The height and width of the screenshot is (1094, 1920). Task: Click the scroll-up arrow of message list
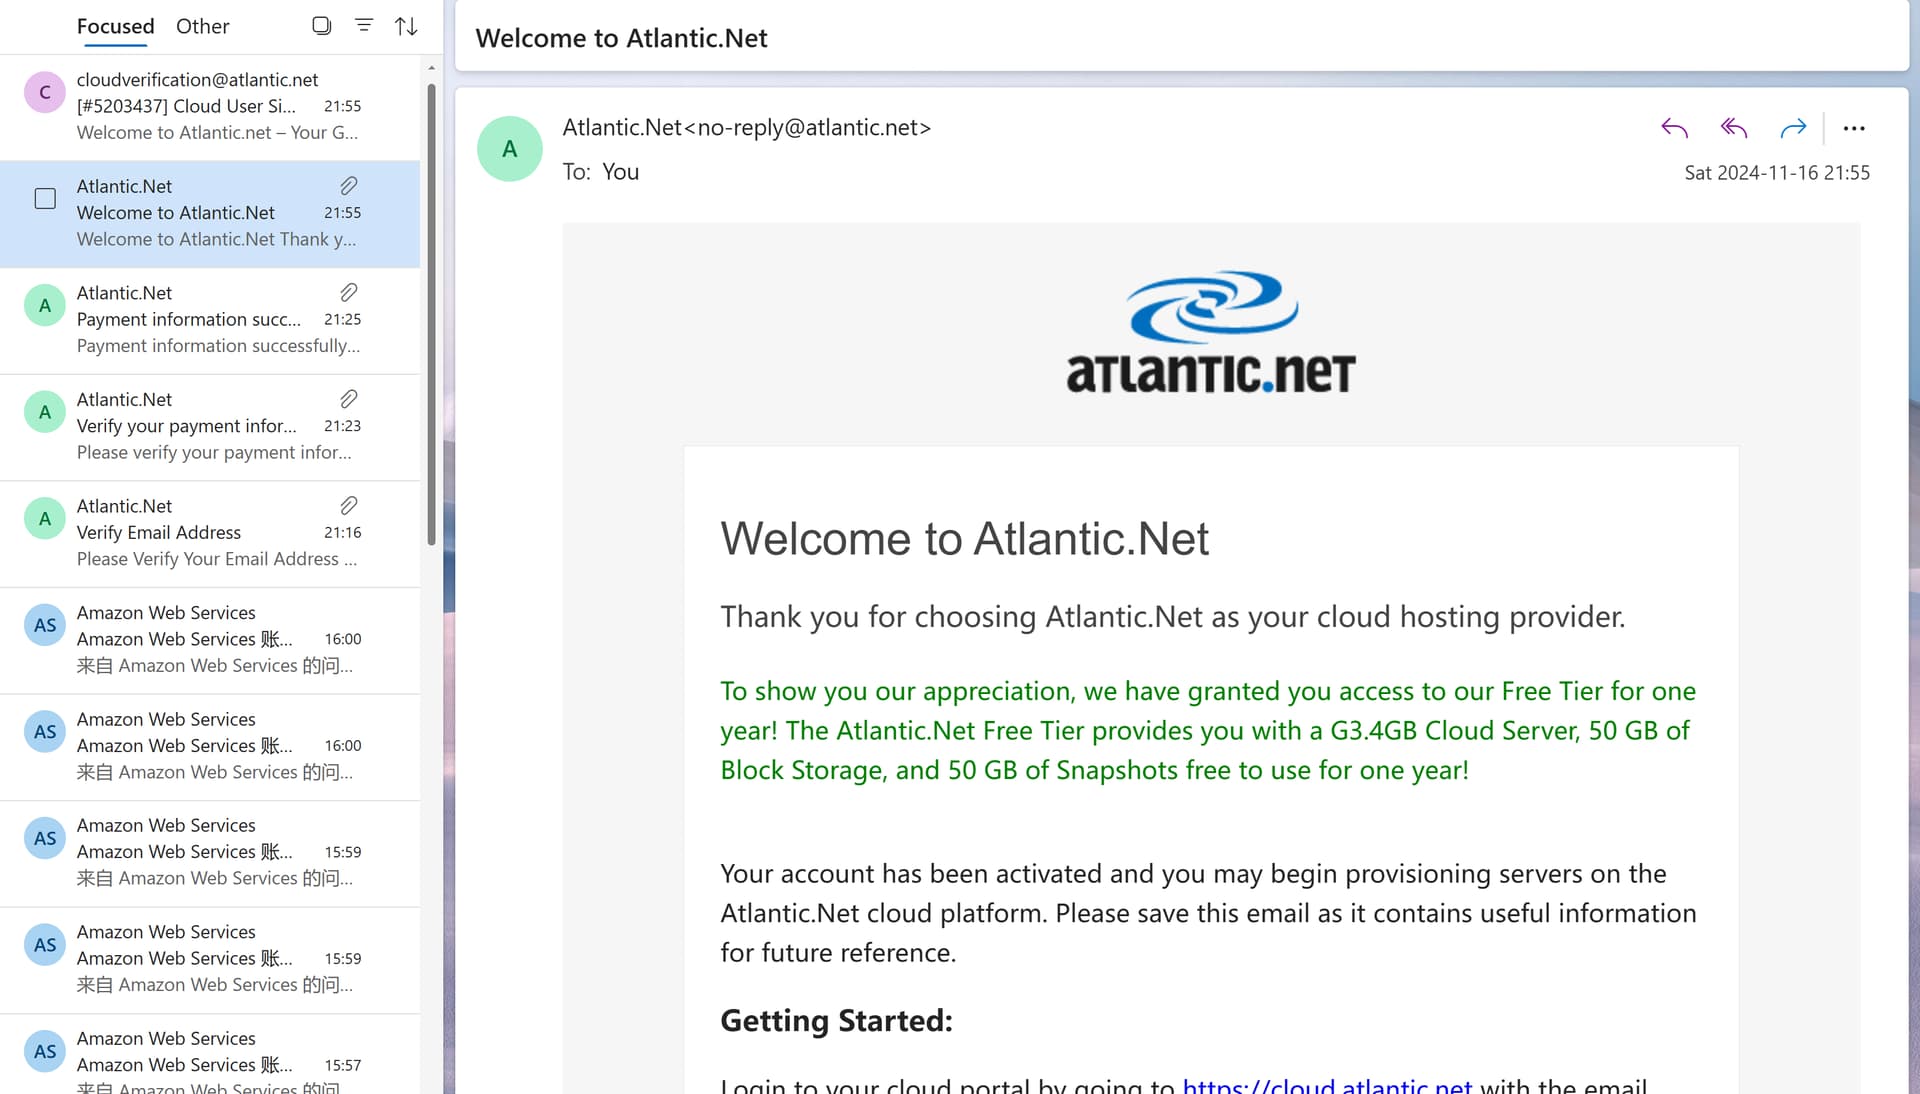pos(432,68)
